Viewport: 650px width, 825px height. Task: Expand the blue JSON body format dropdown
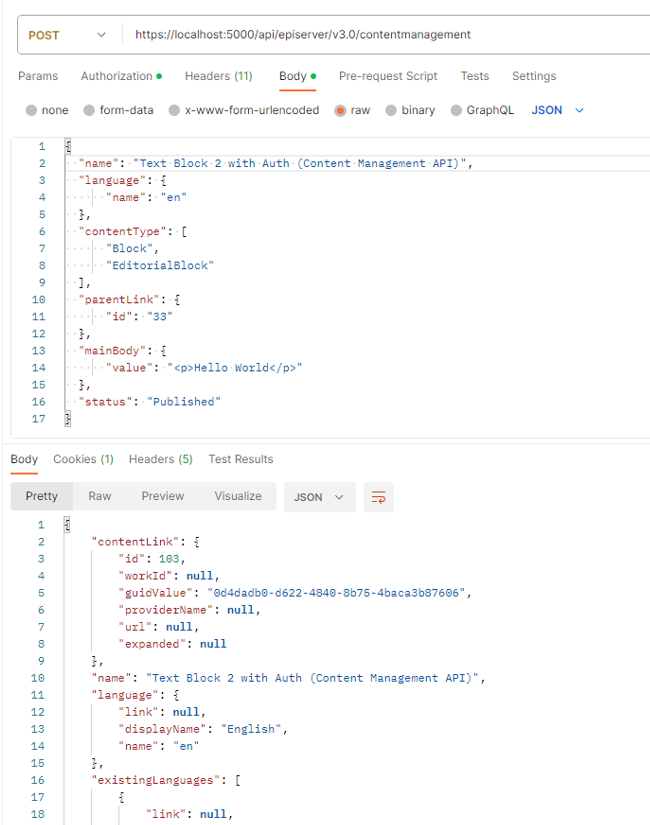557,110
